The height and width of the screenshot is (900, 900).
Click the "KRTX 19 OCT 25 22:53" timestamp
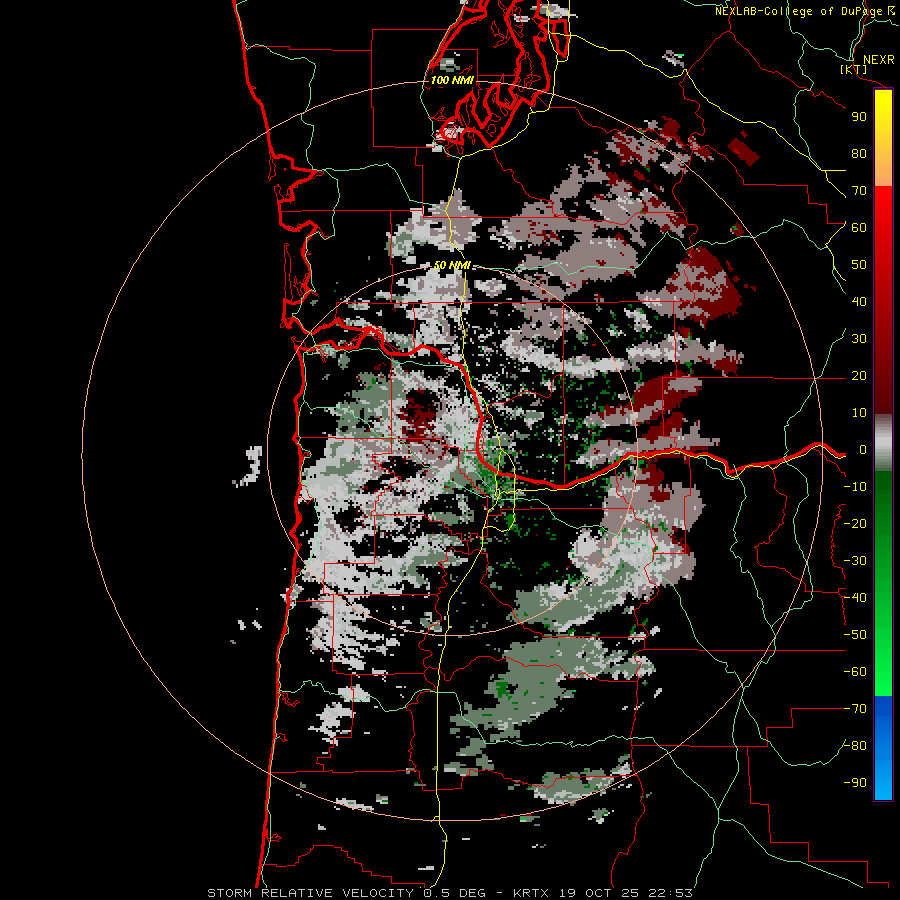click(603, 893)
